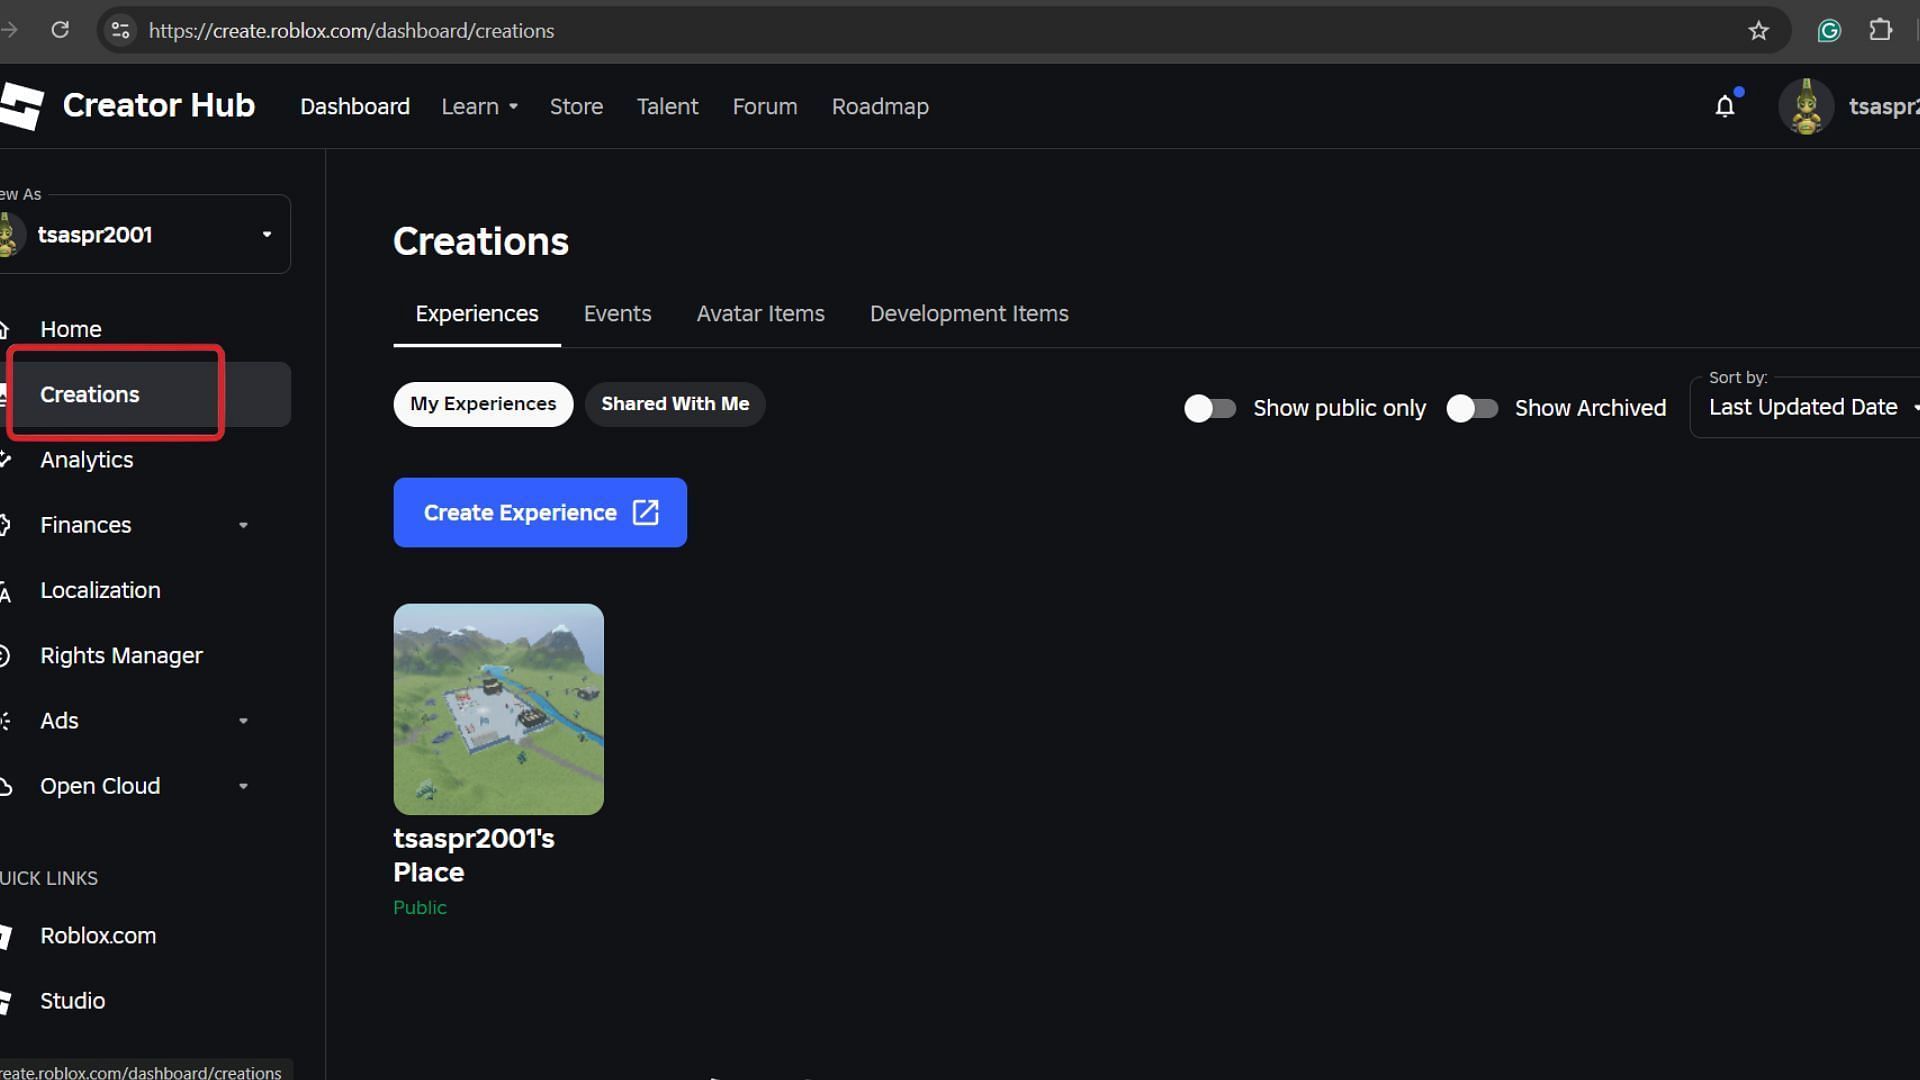Open the View As tsaspr2001 account dropdown
Viewport: 1920px width, 1080px height.
click(x=145, y=234)
